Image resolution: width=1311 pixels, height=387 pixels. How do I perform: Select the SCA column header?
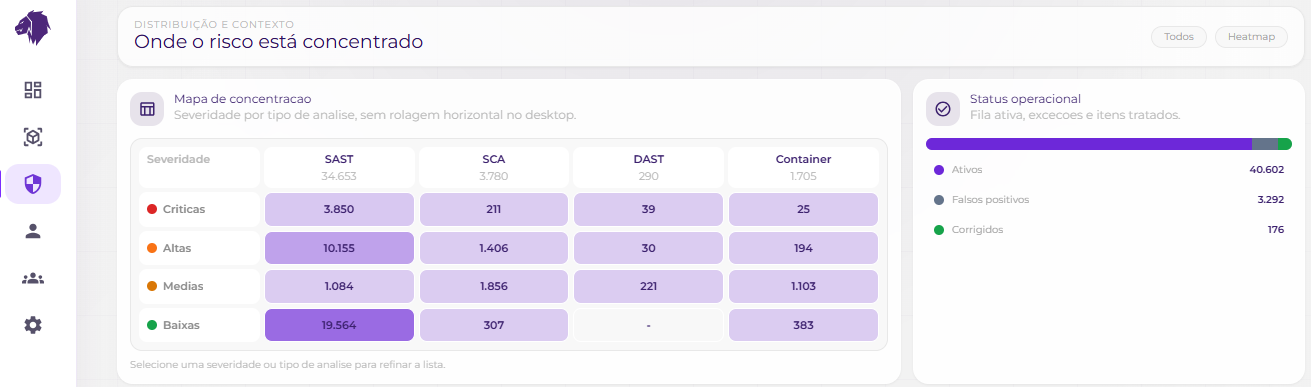[494, 167]
